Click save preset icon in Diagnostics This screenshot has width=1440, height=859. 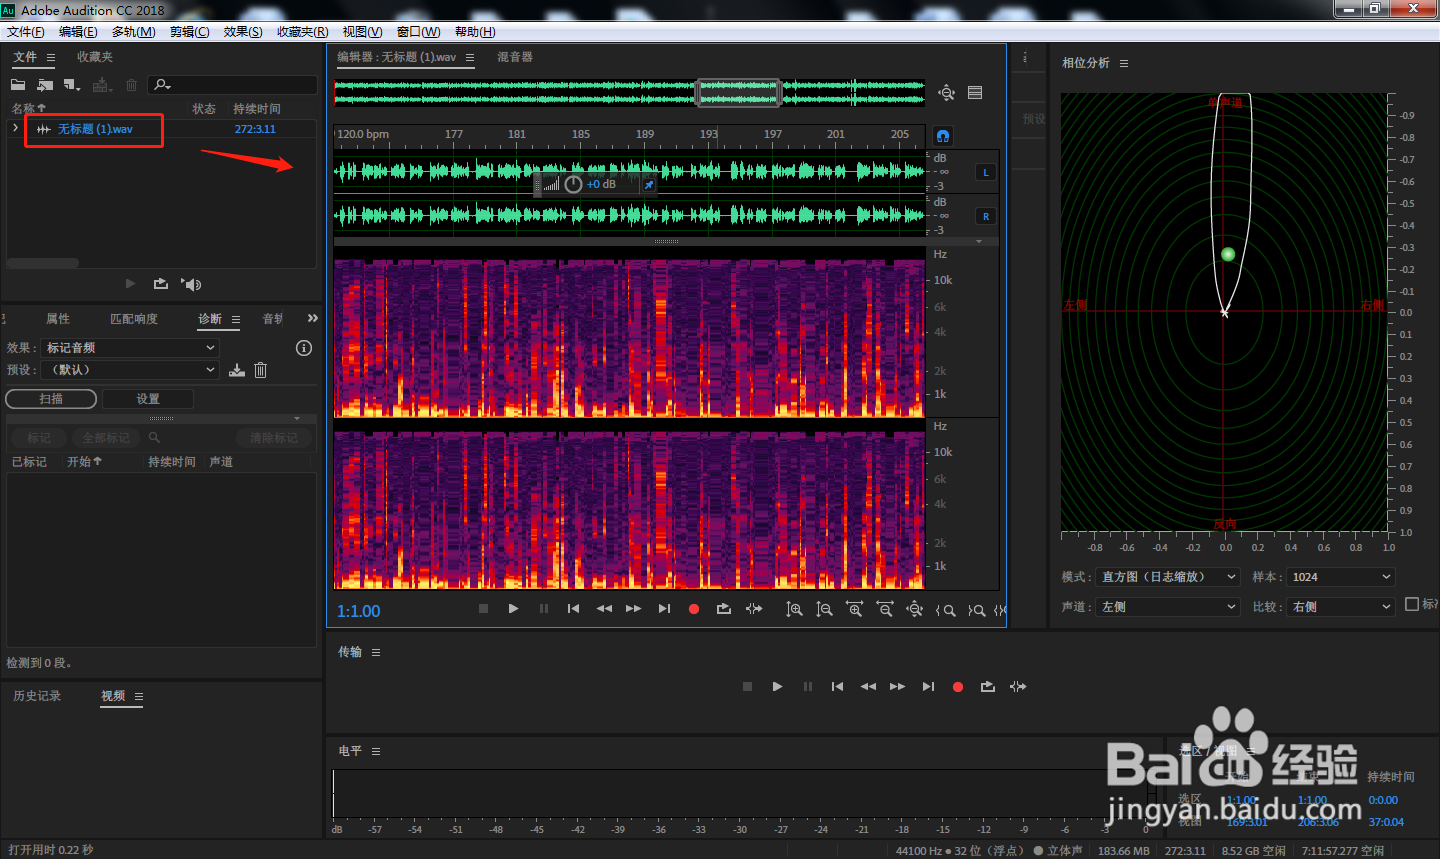click(x=237, y=370)
